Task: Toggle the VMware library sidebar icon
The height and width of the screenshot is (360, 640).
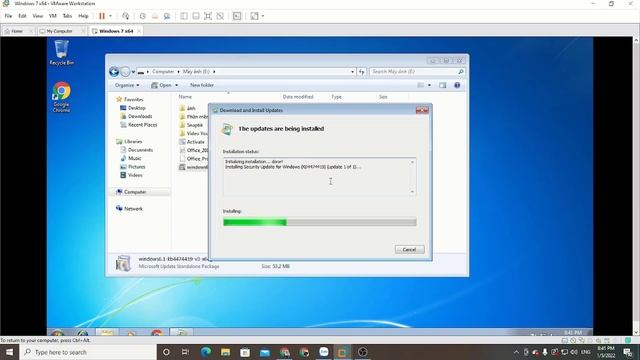Action: coord(184,16)
